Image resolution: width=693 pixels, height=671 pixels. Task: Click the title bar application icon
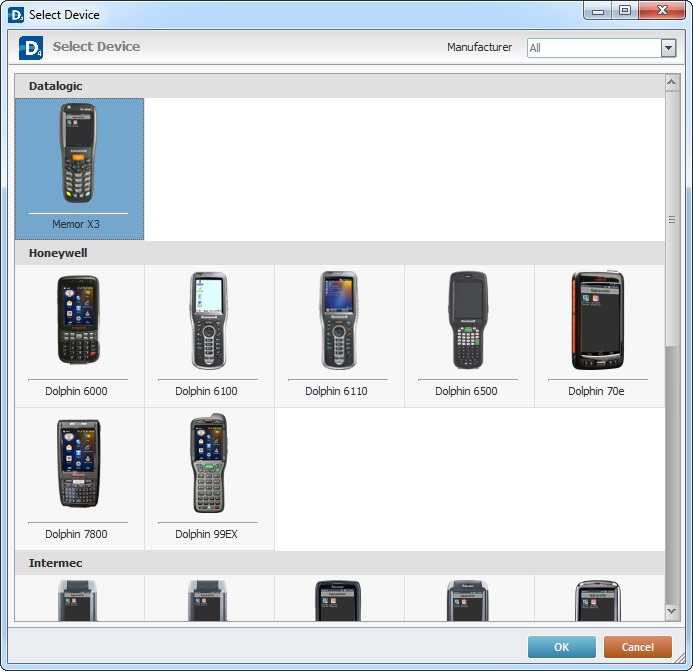coord(16,15)
